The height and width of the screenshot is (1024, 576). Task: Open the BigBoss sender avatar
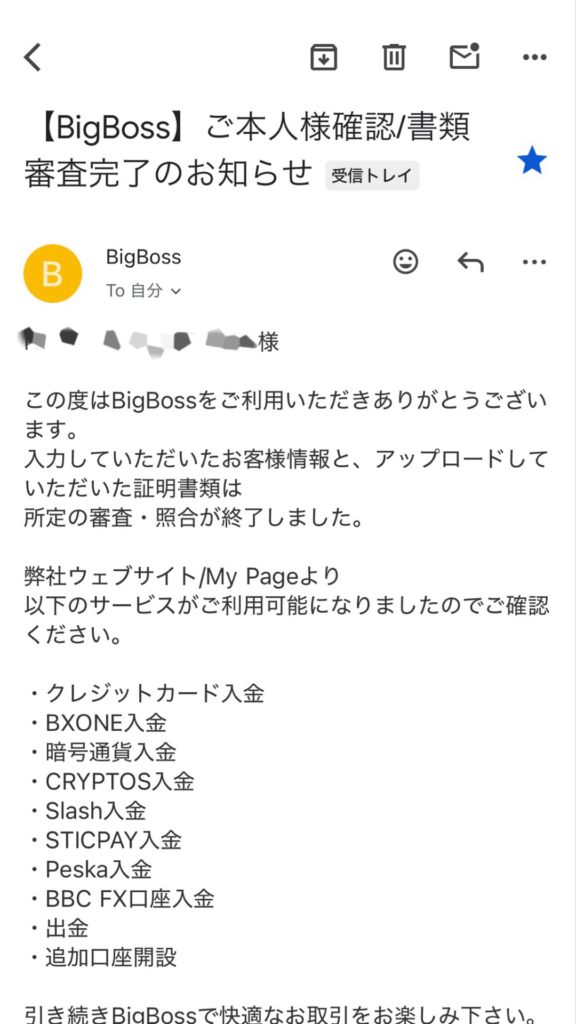coord(52,274)
